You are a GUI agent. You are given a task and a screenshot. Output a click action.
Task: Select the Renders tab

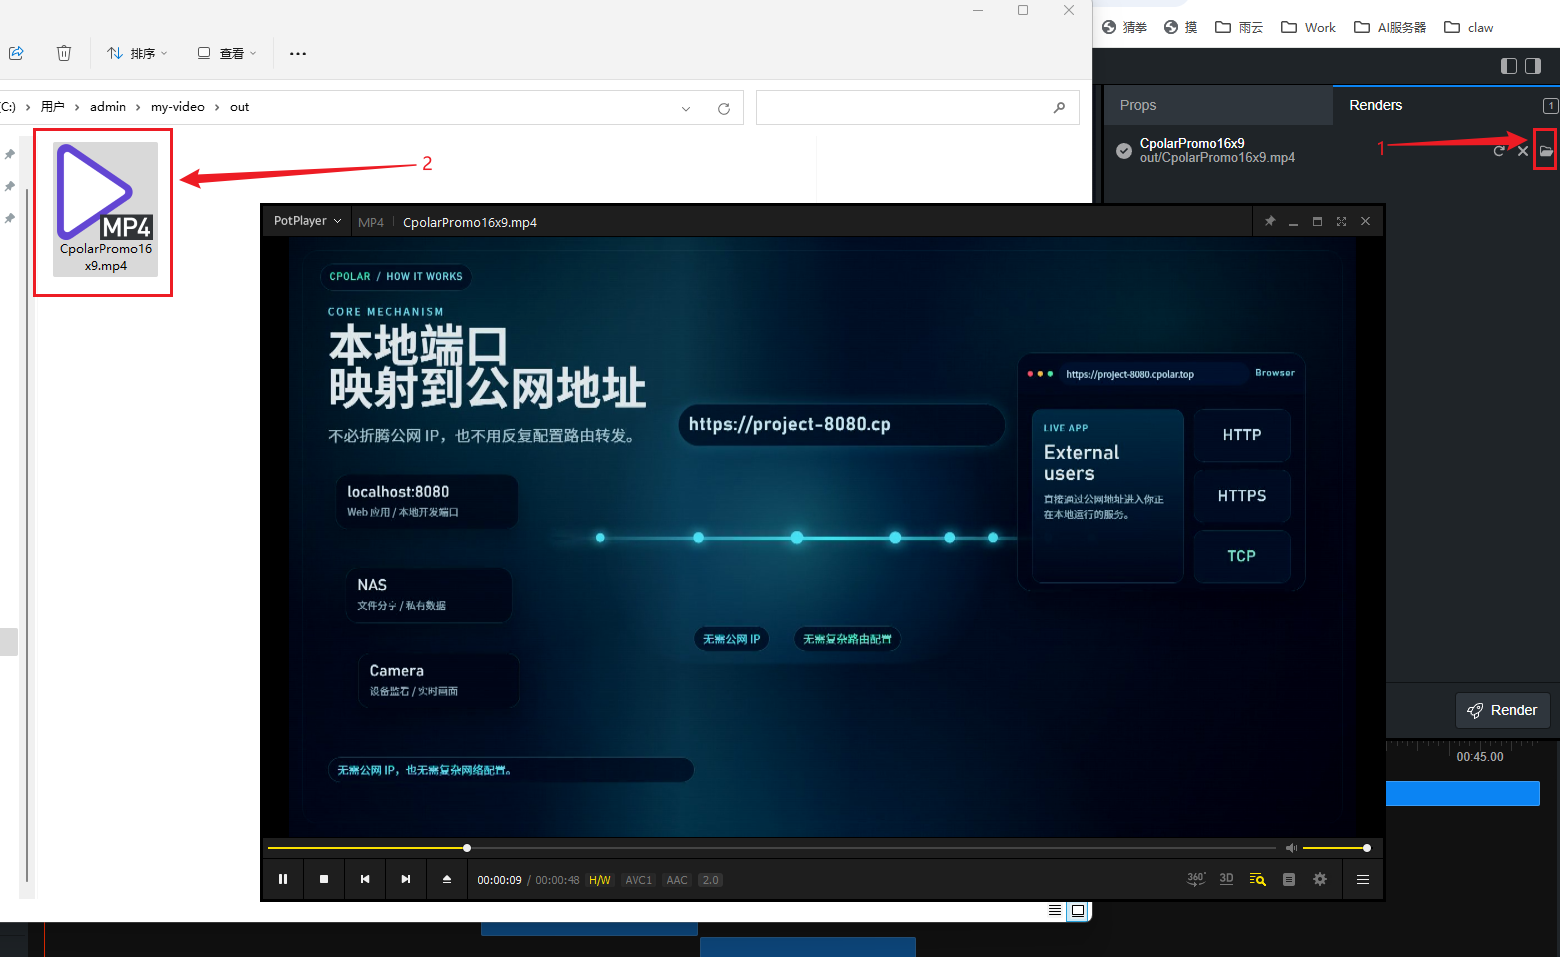tap(1375, 105)
